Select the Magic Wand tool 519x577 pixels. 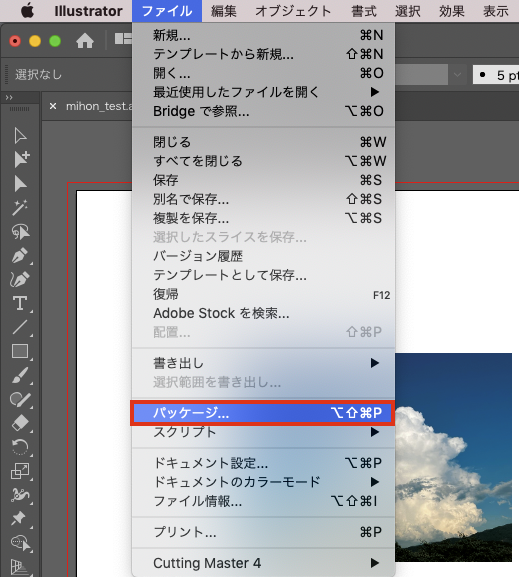[x=20, y=208]
